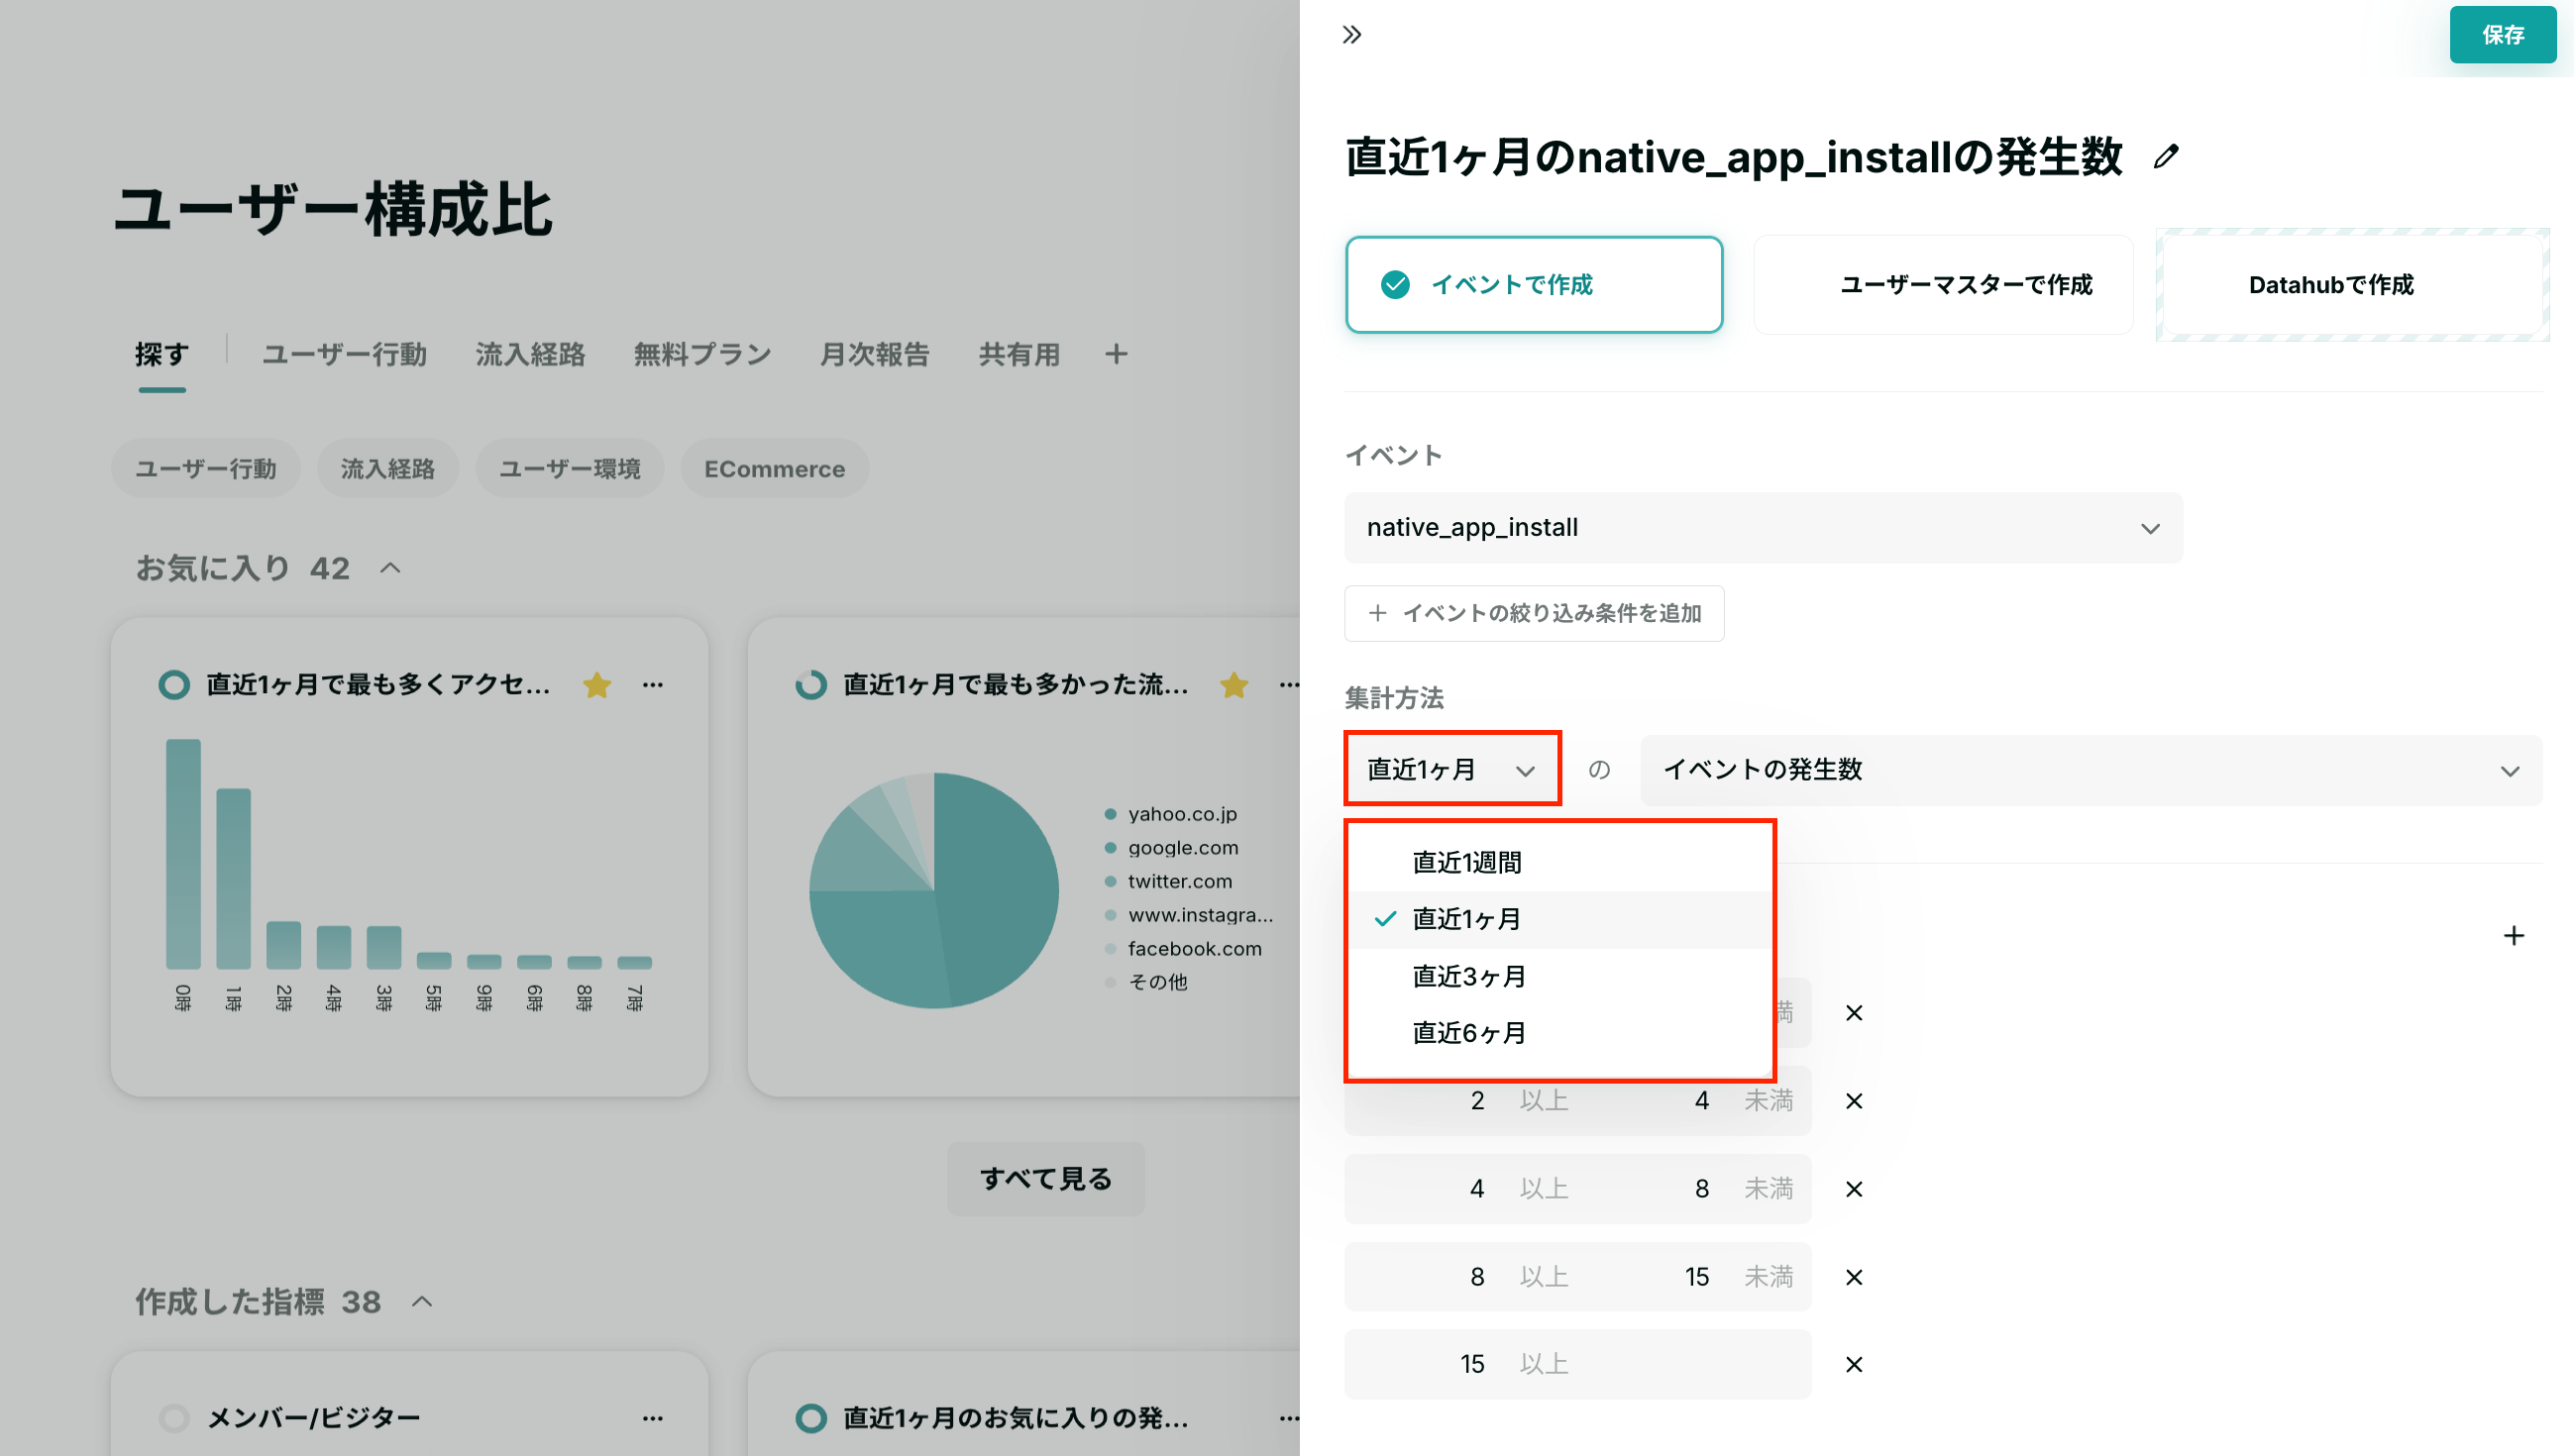
Task: Click the ring icon on メンバー/ビジター card
Action: coord(174,1418)
